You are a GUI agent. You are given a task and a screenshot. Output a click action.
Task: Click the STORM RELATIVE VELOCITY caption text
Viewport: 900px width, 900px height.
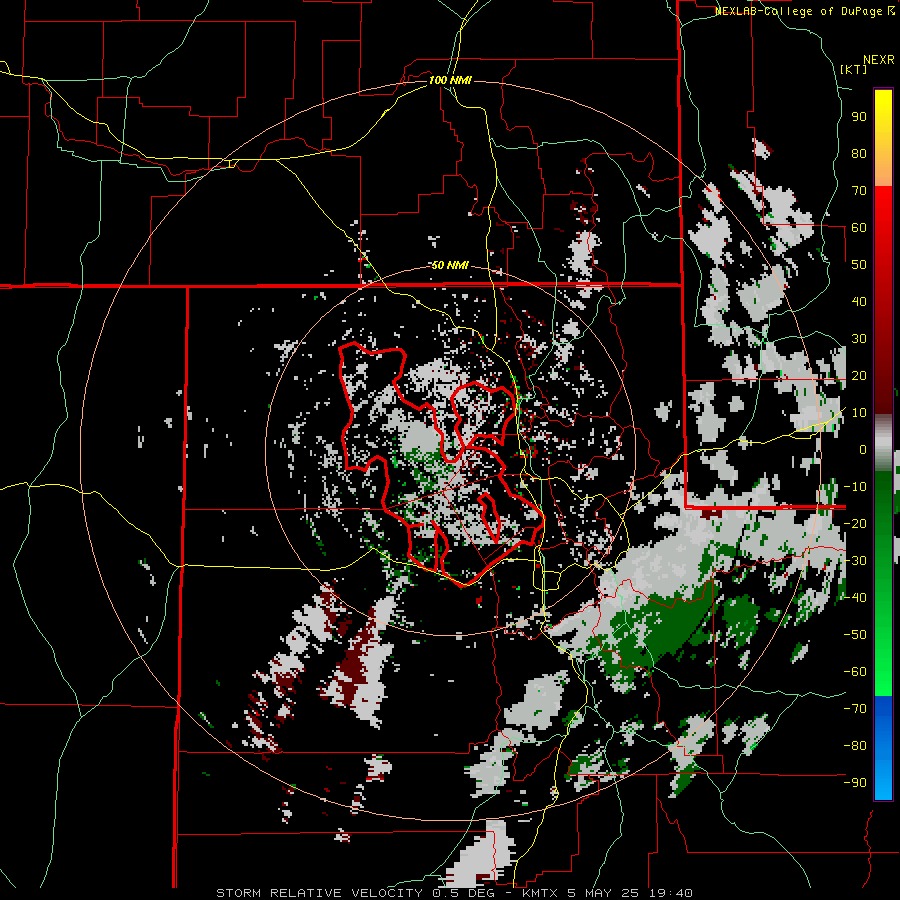(319, 893)
